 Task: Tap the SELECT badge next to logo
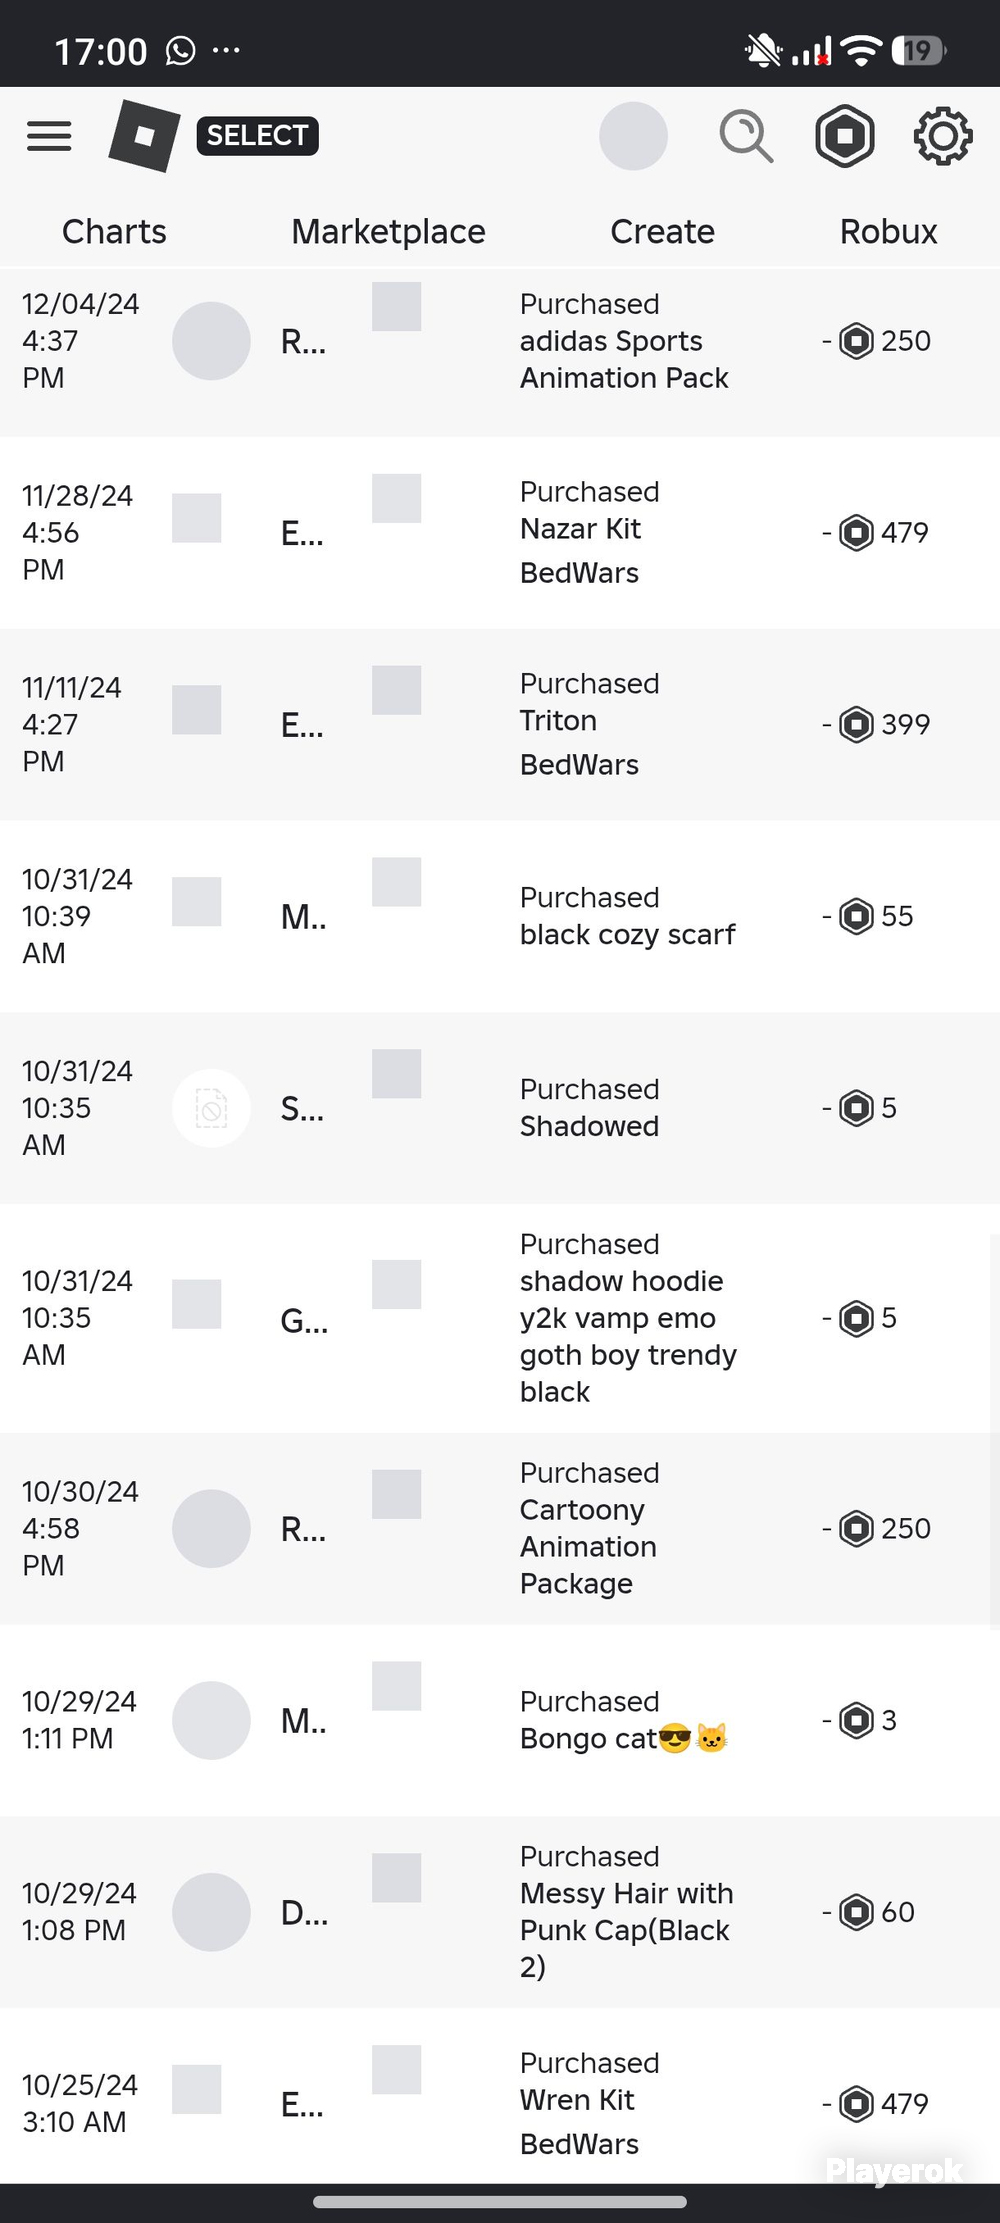pos(257,136)
